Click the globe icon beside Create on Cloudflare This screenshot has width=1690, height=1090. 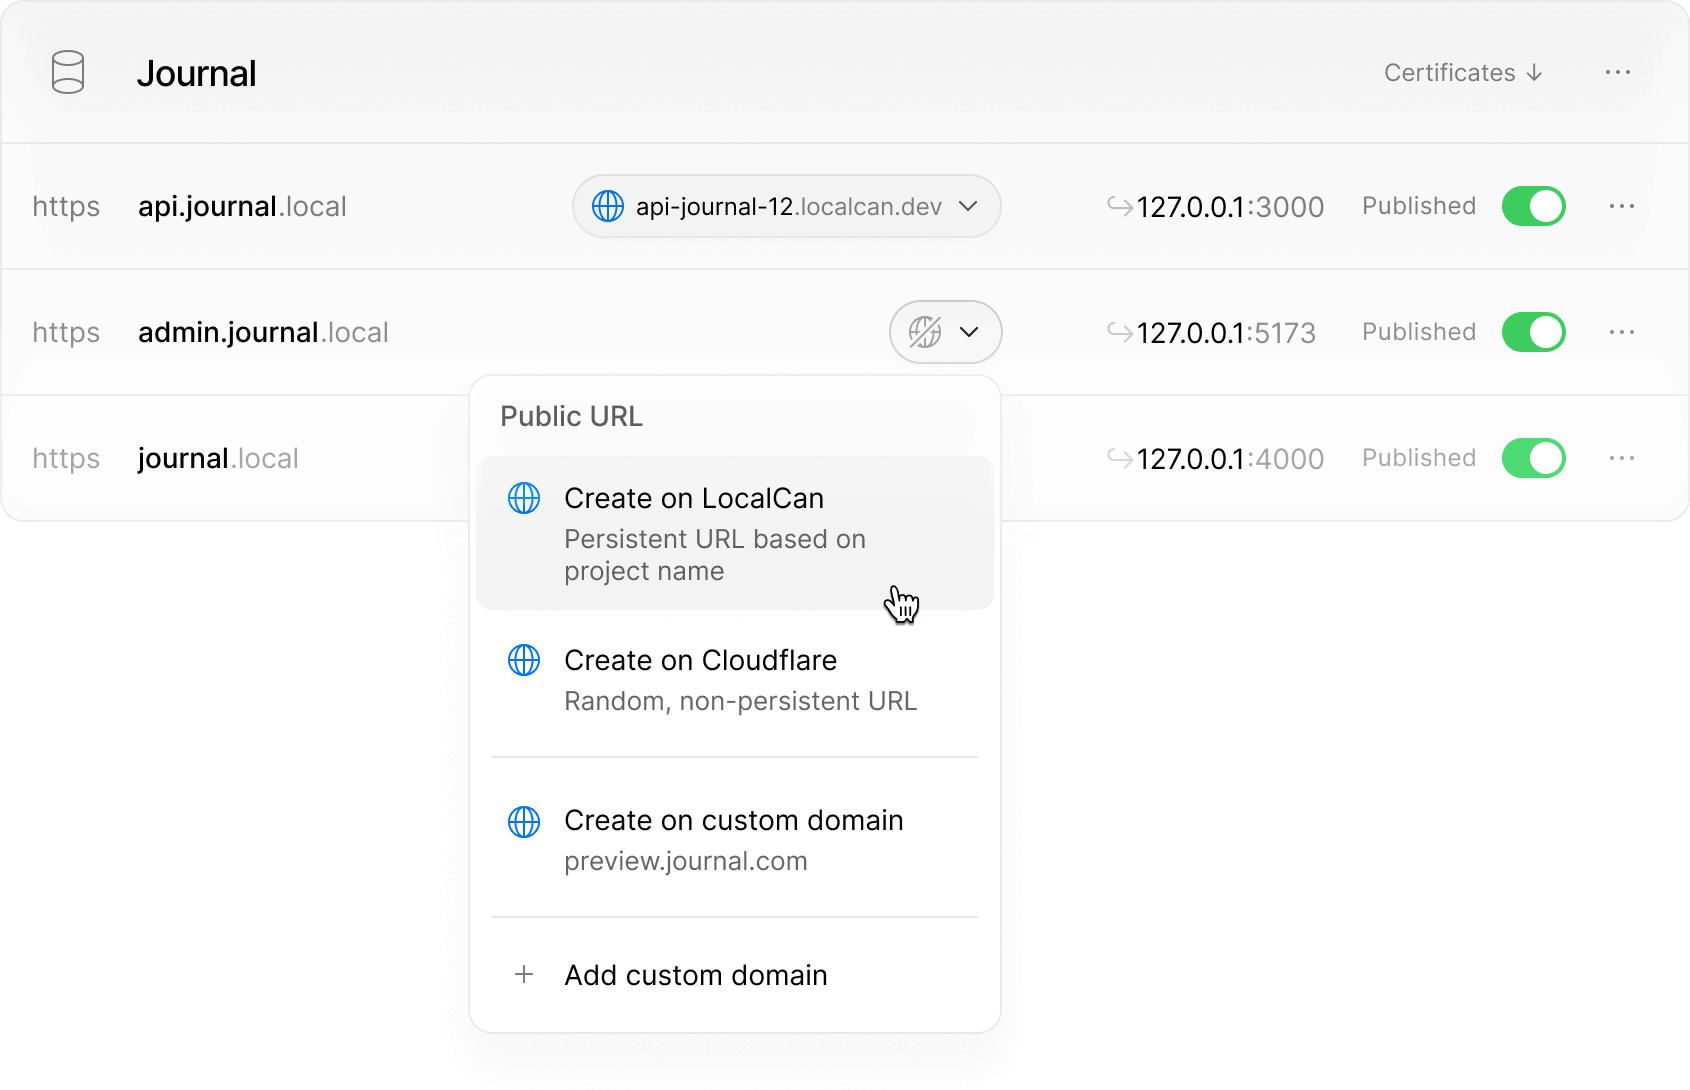524,660
